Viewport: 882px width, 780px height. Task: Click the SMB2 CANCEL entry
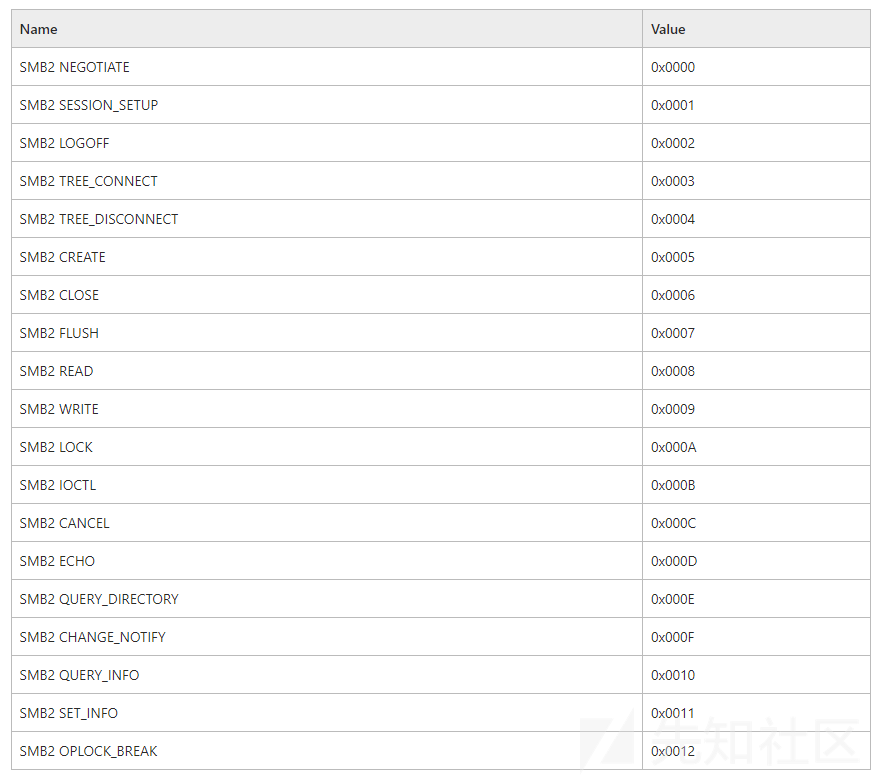coord(65,523)
